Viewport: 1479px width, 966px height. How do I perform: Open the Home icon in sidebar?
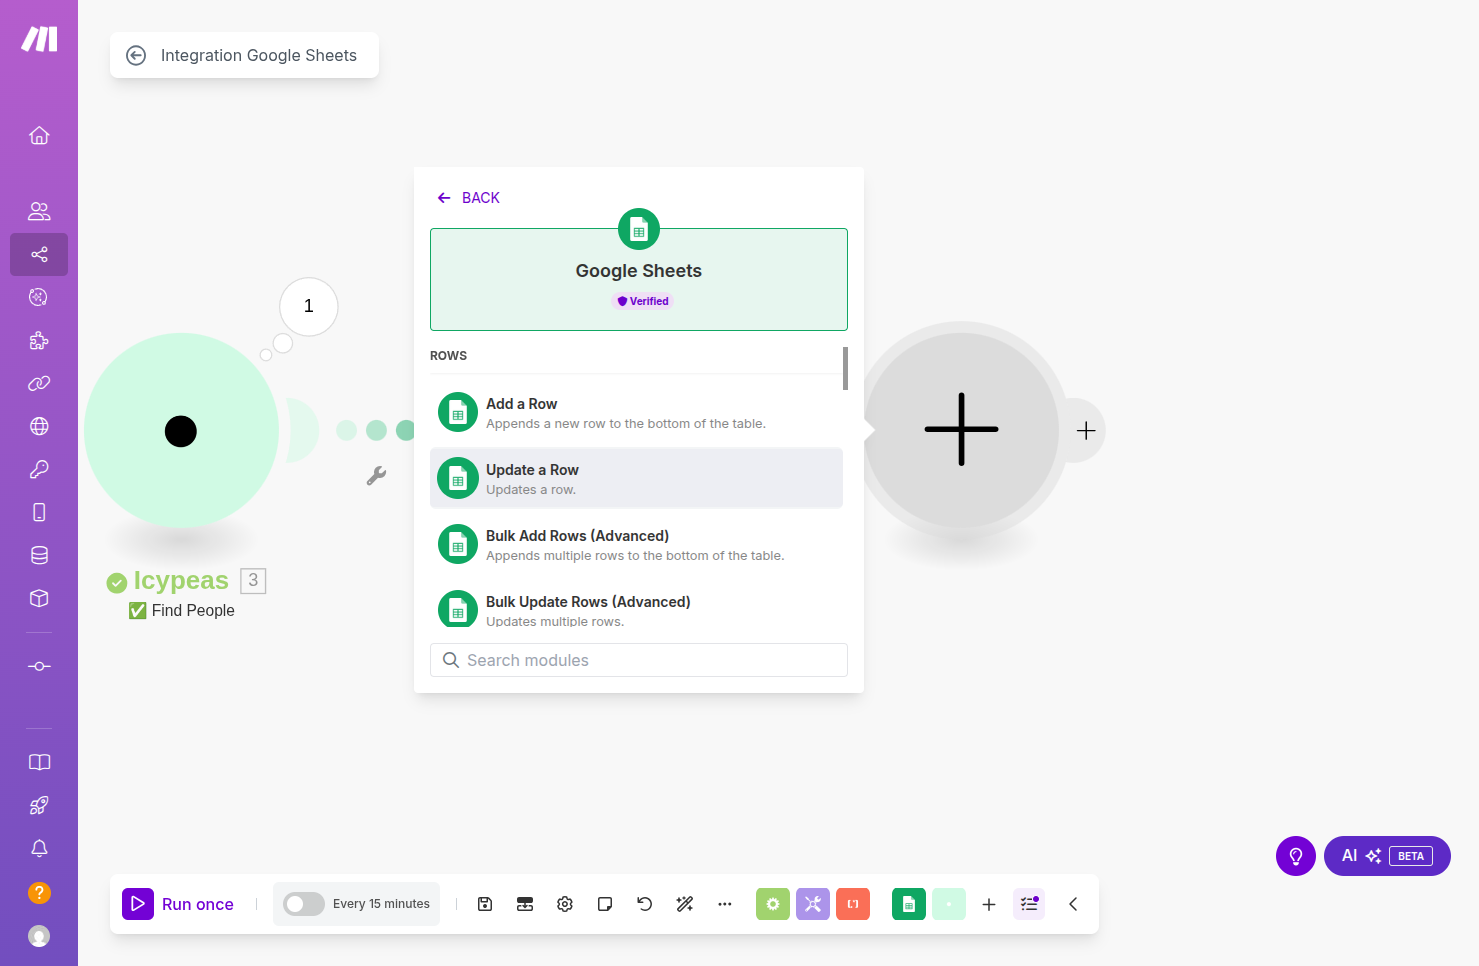(x=39, y=135)
